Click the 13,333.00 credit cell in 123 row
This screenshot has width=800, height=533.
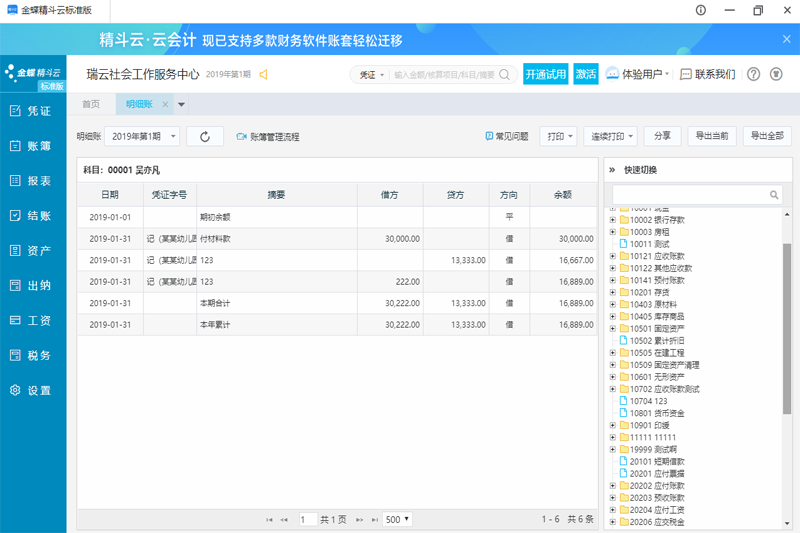(456, 260)
